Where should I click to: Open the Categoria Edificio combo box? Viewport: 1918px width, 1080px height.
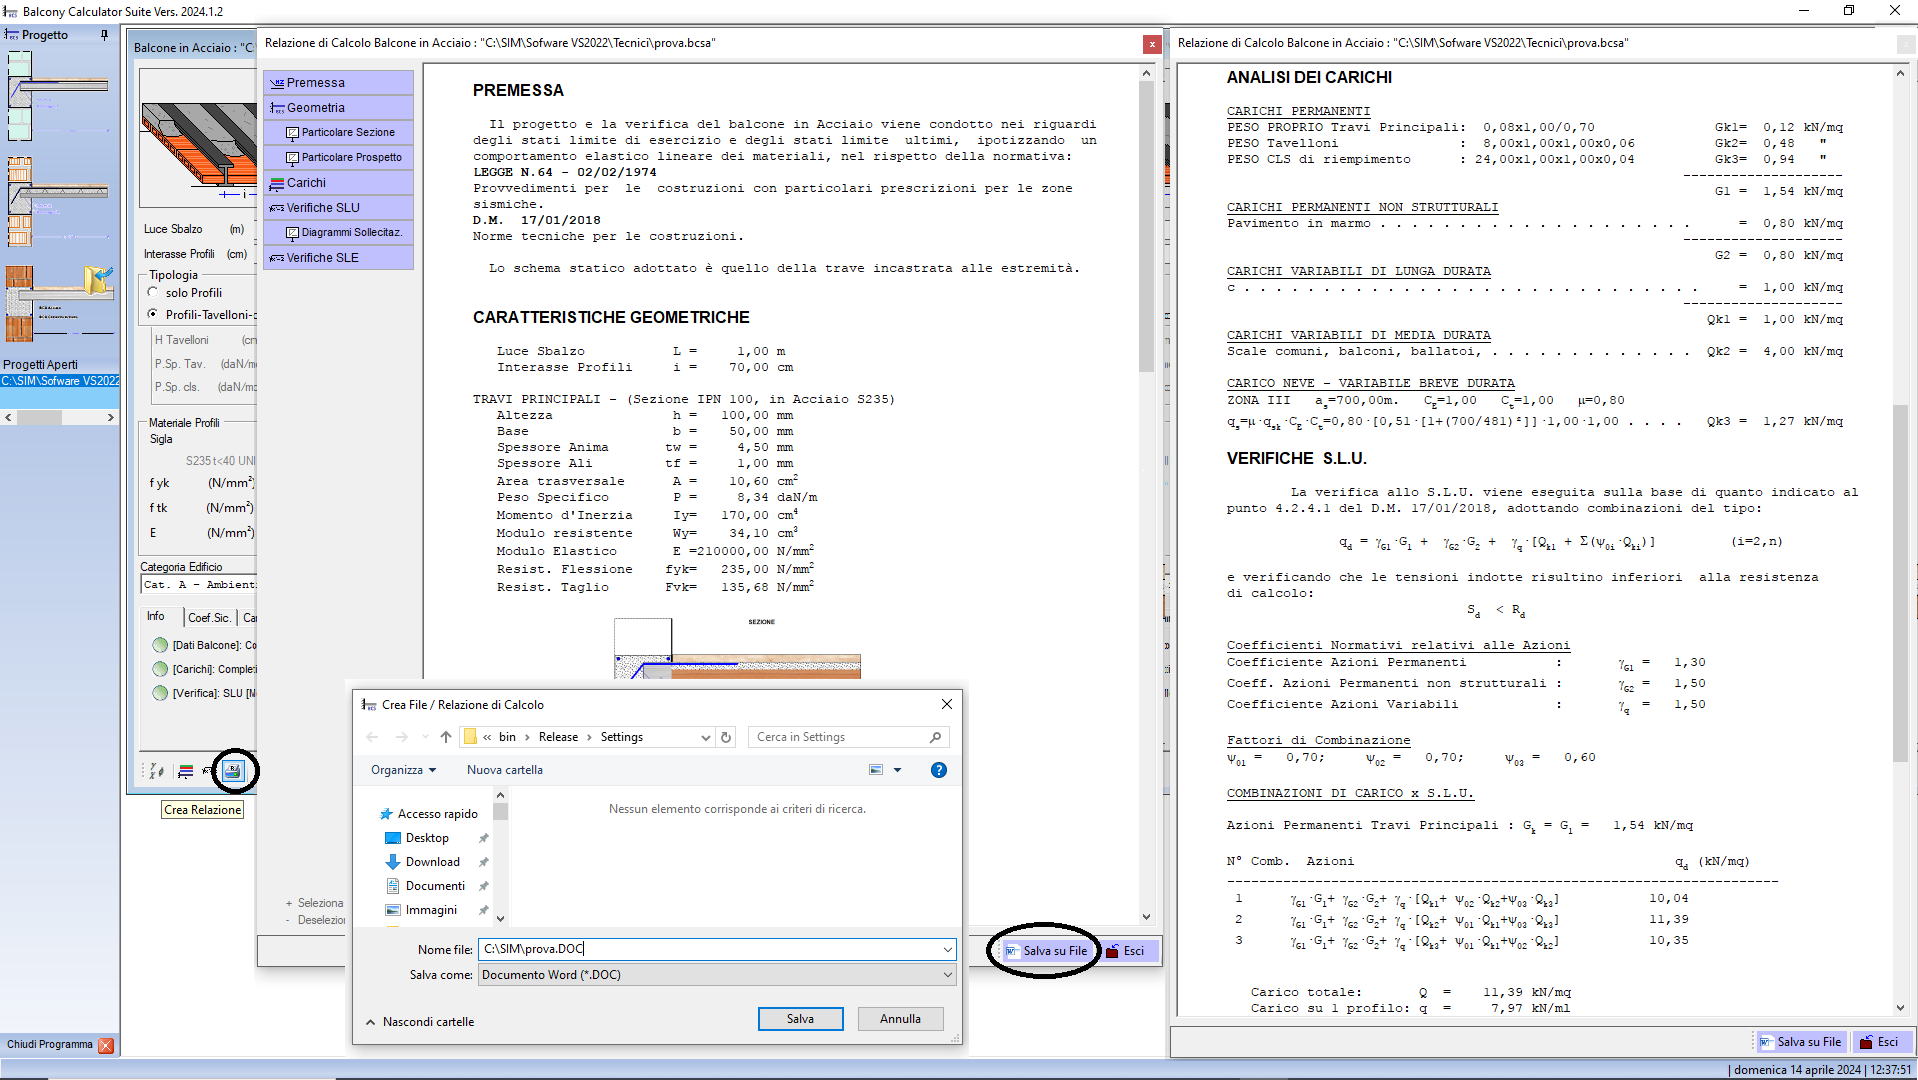[198, 585]
